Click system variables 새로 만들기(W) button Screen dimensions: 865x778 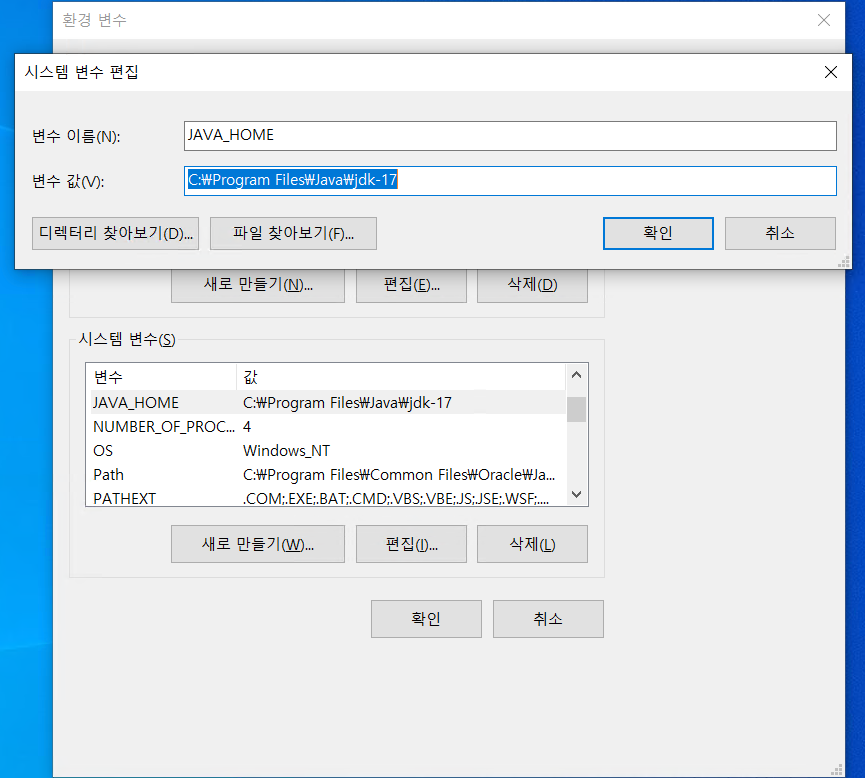coord(258,545)
